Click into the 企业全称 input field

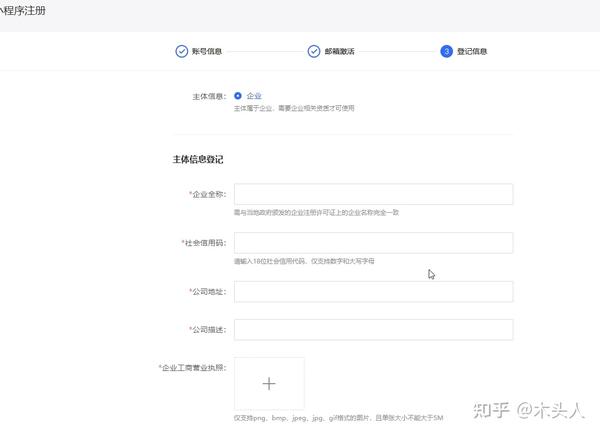click(373, 194)
